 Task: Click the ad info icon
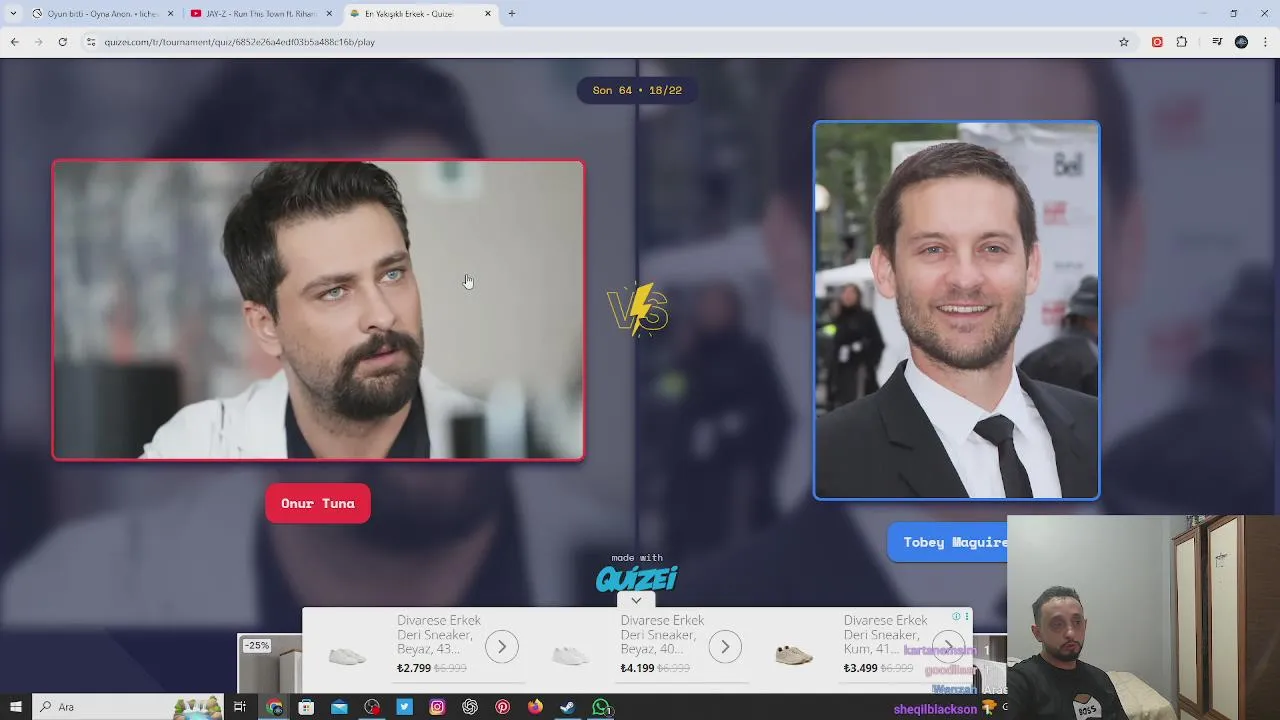tap(956, 616)
